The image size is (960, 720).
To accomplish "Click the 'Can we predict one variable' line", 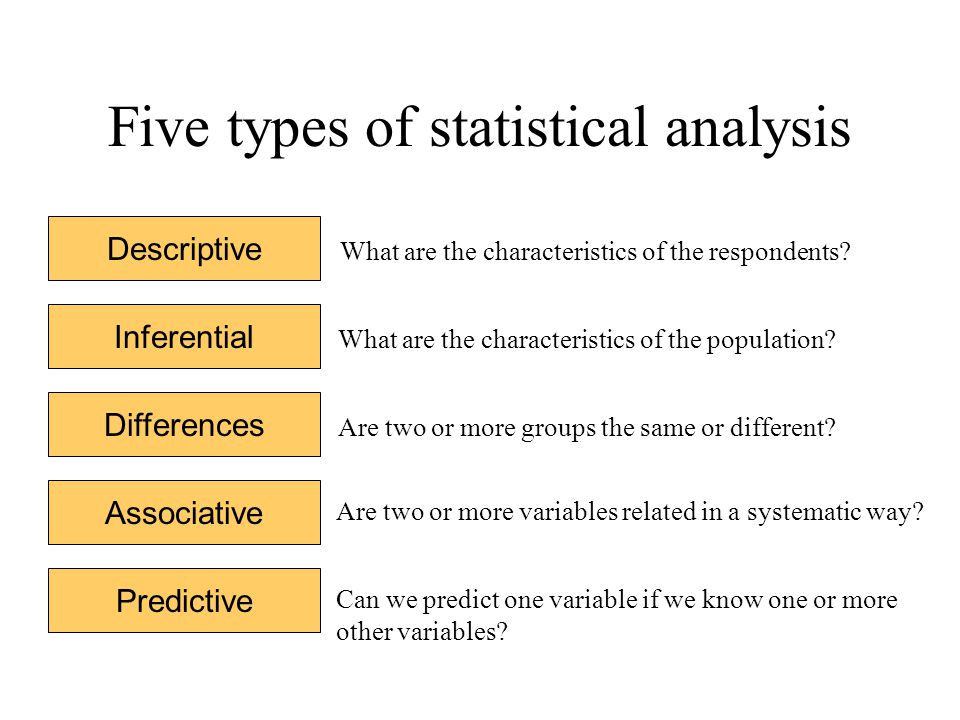I will click(x=617, y=601).
